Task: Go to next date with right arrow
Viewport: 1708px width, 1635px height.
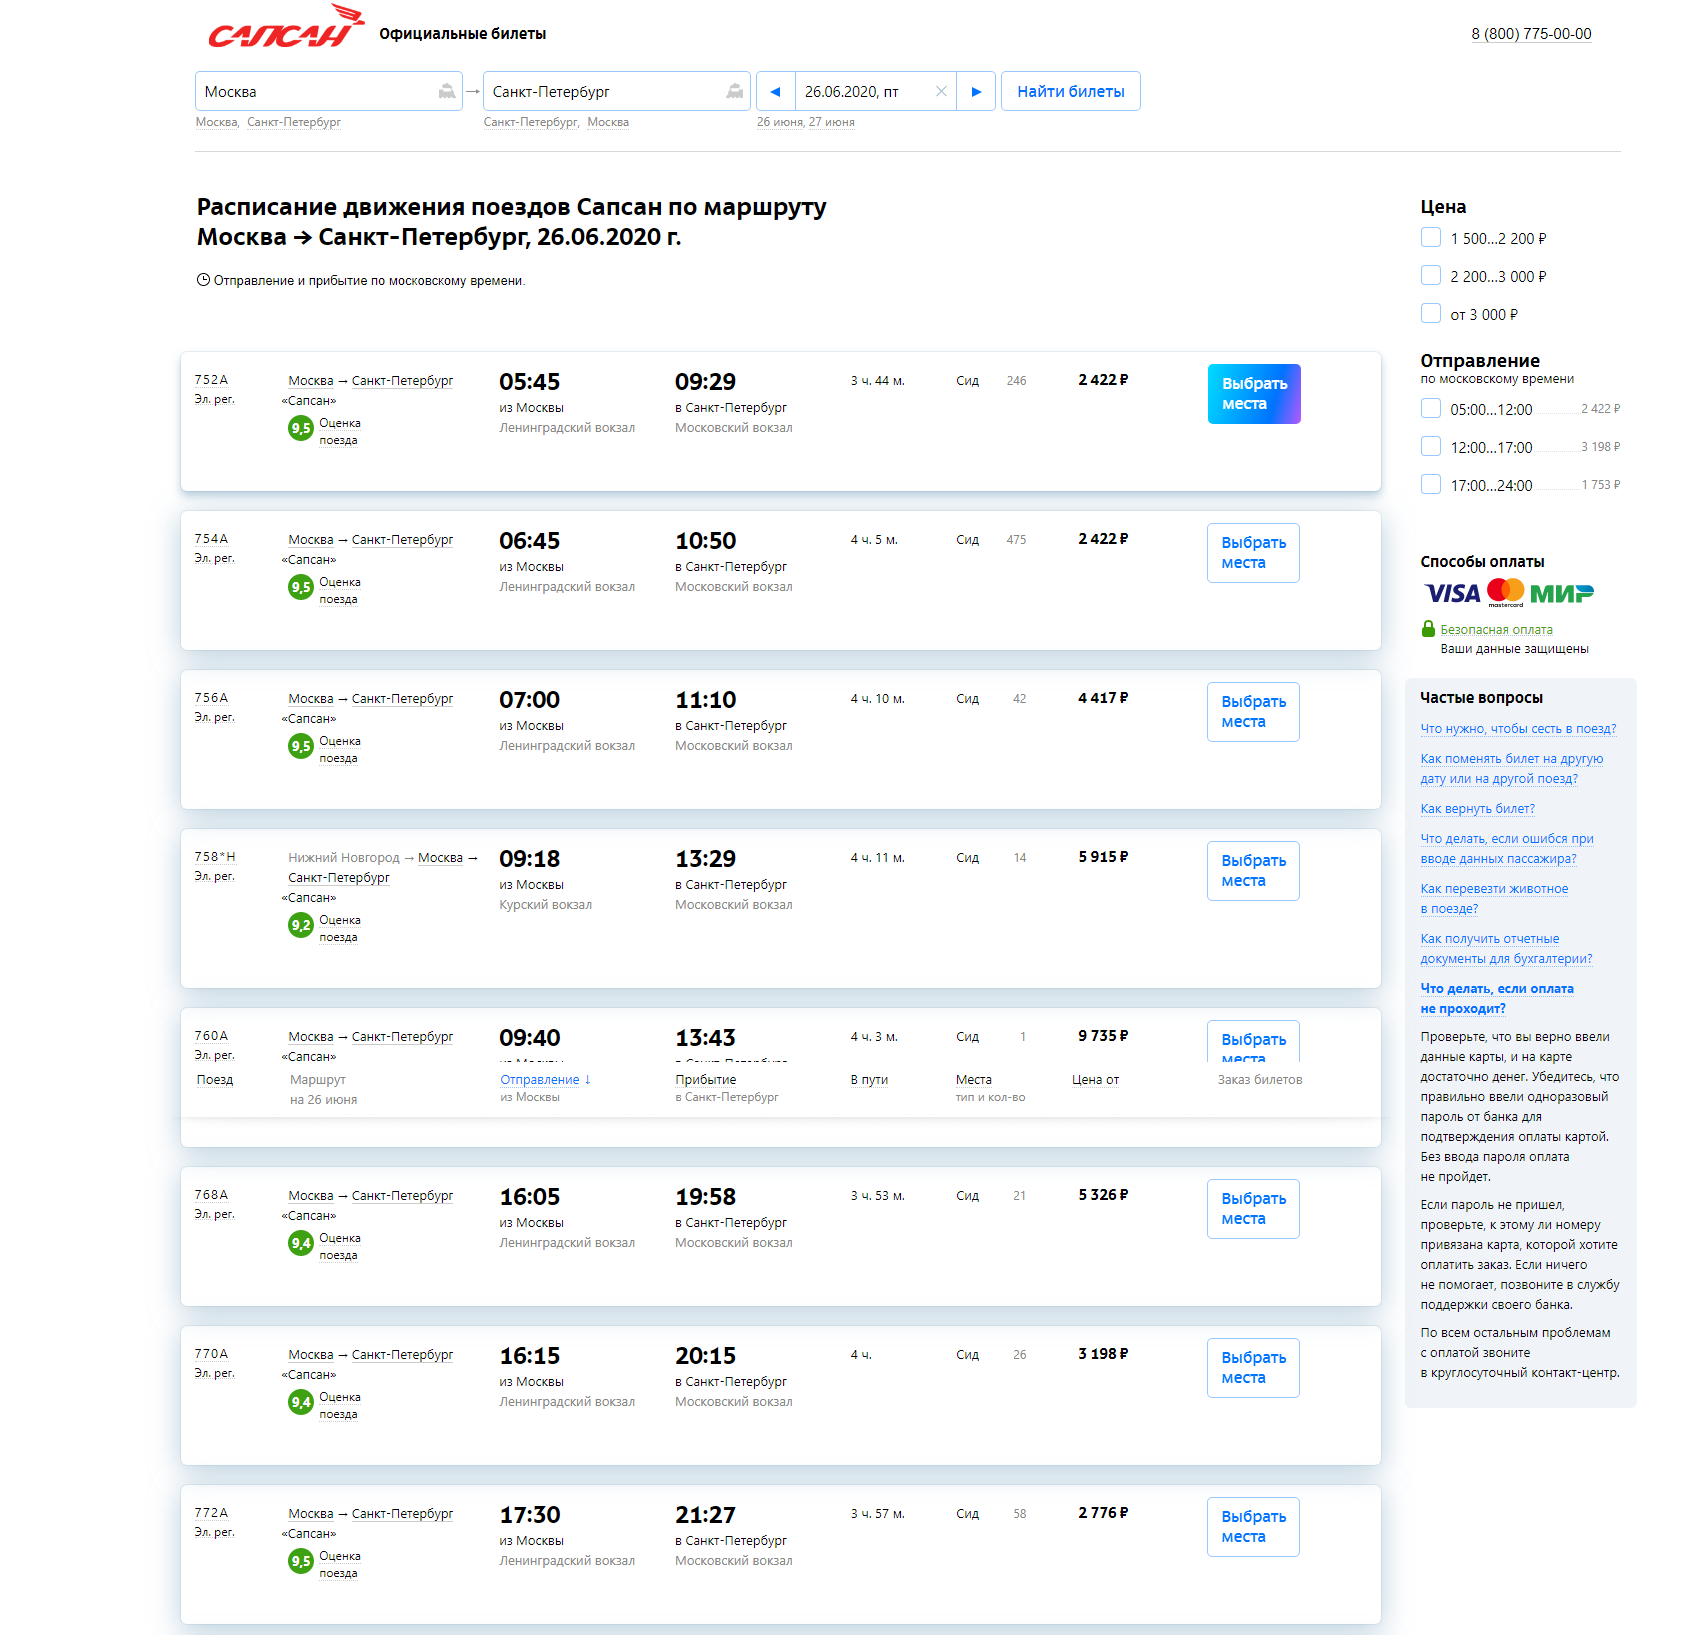Action: coord(976,91)
